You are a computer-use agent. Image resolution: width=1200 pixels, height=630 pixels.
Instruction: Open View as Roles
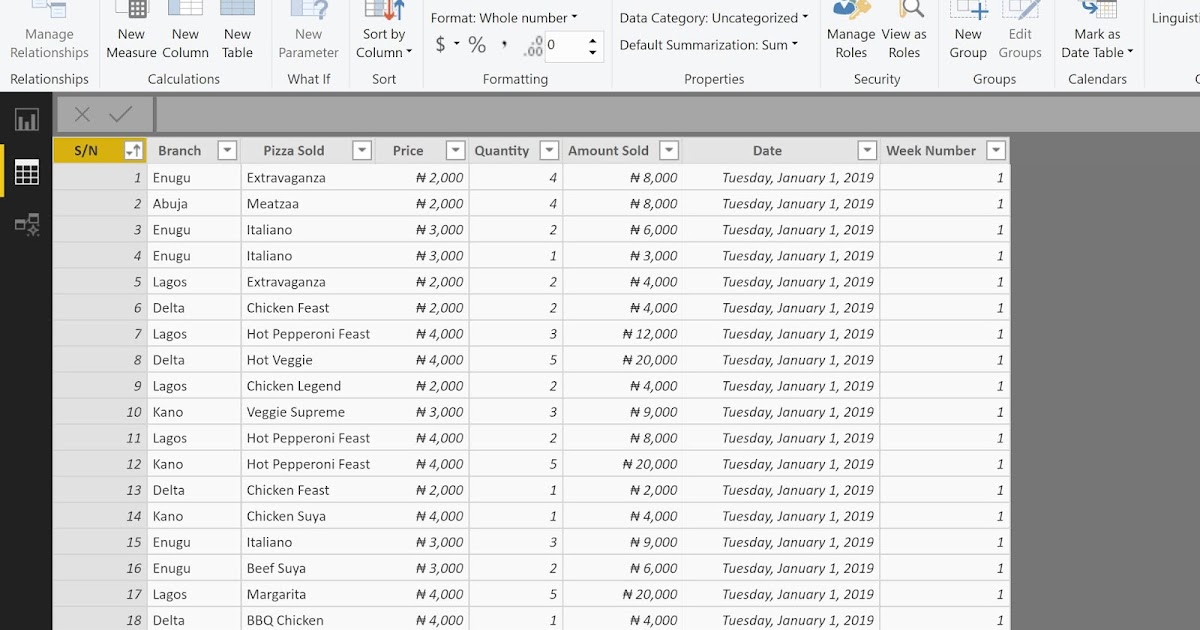click(904, 32)
